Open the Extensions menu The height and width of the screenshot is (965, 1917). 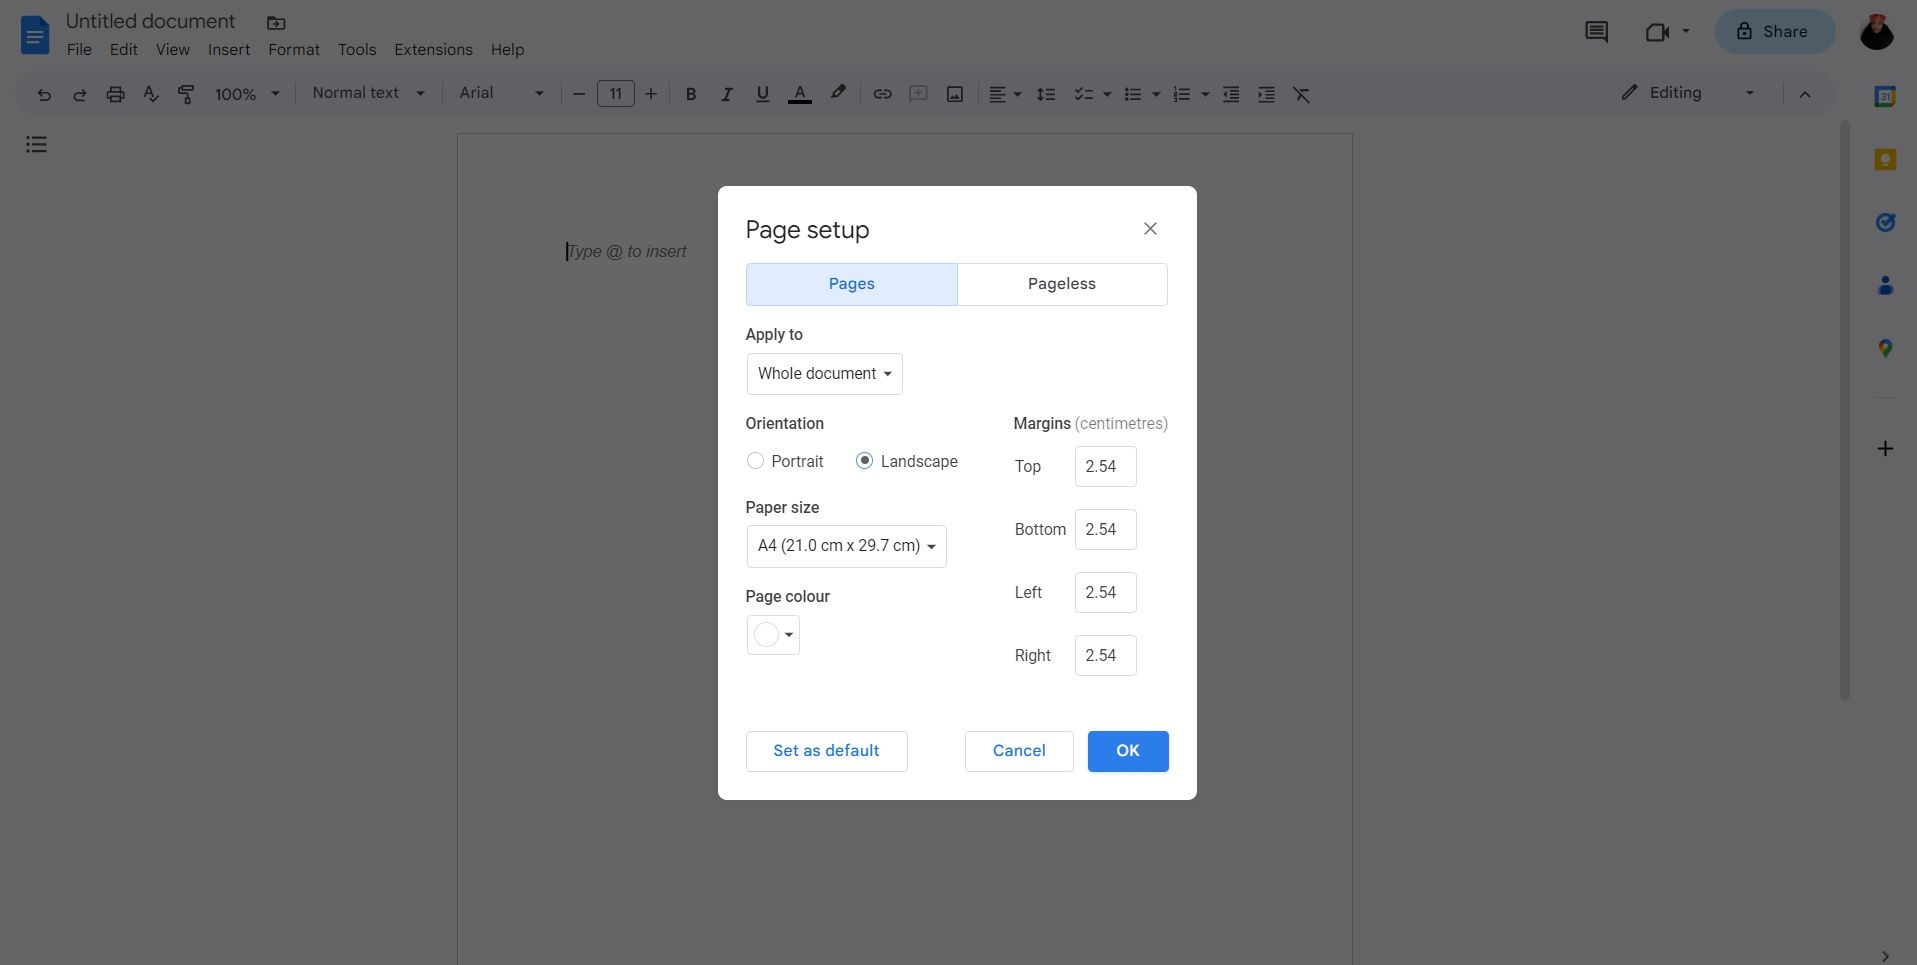click(x=433, y=50)
